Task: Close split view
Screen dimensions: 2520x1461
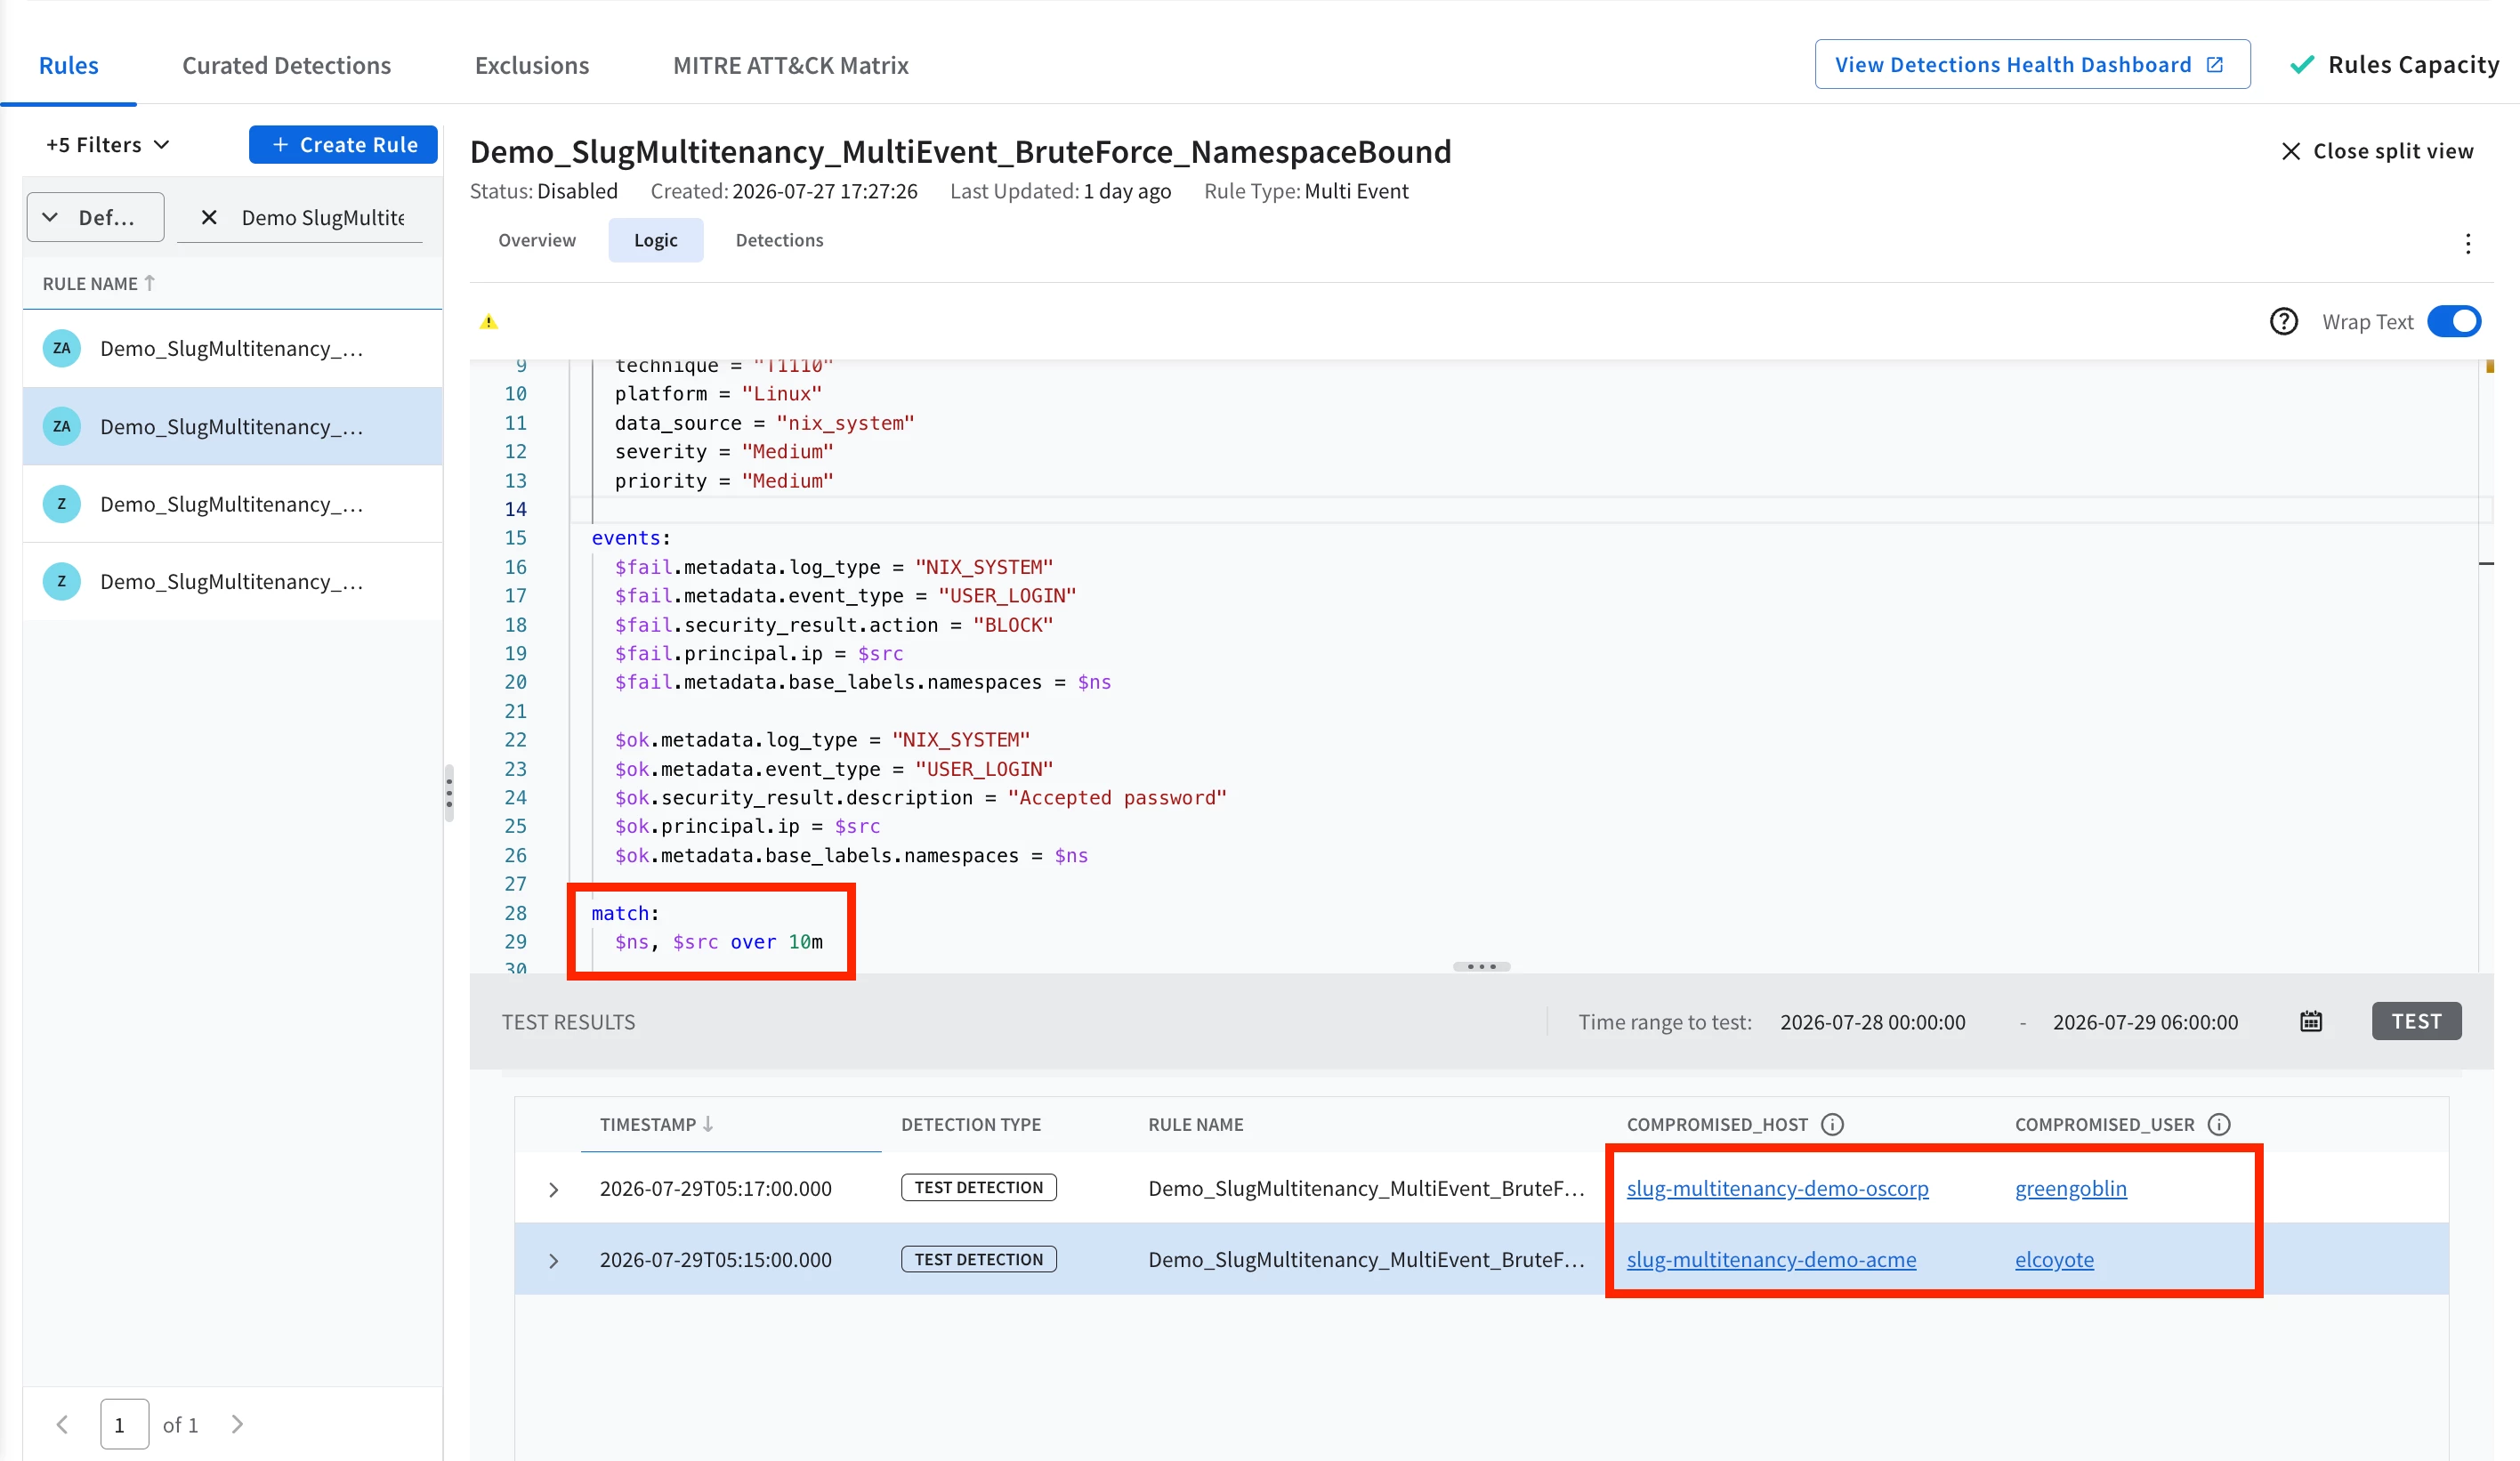Action: click(x=2377, y=151)
